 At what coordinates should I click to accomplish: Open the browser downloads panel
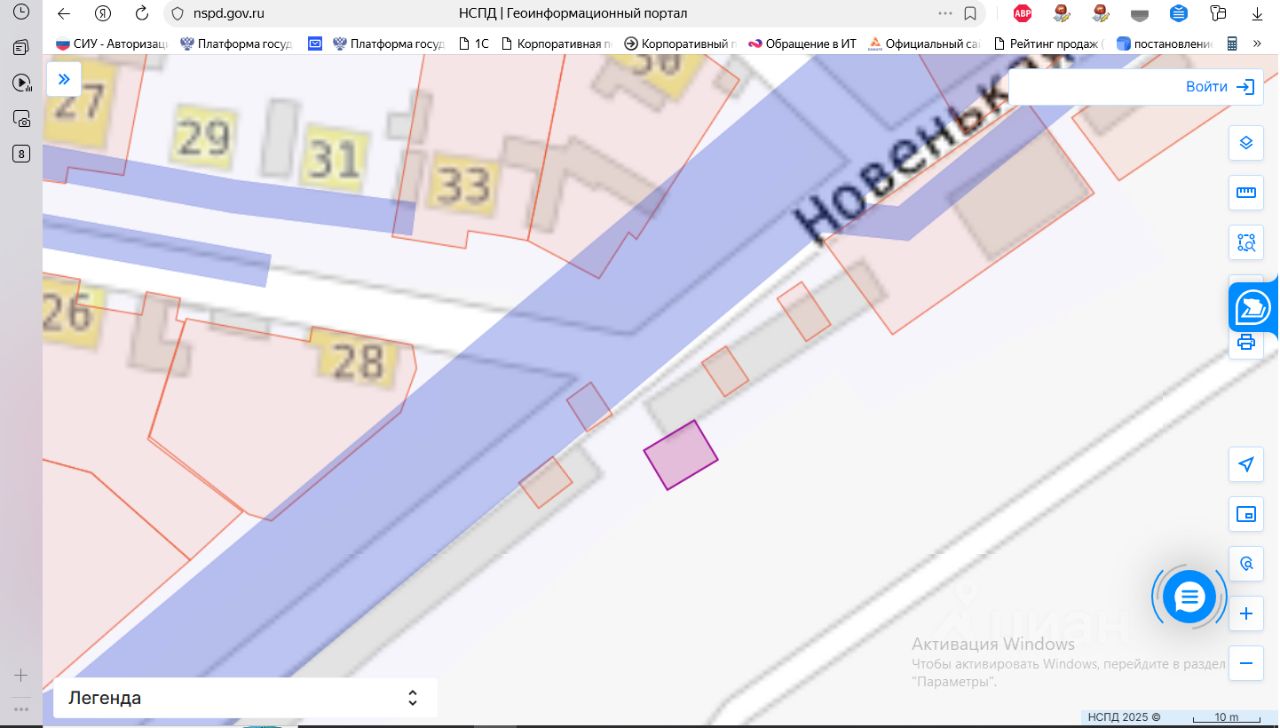tap(1258, 14)
